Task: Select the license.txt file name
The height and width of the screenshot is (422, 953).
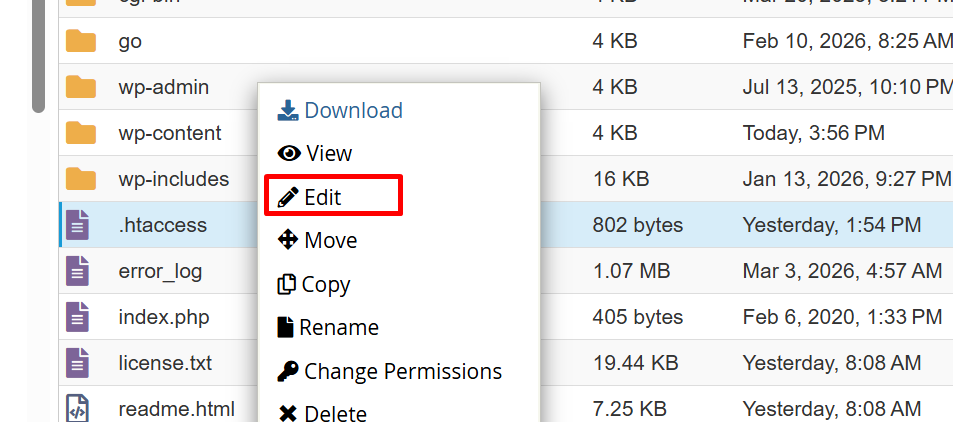Action: click(x=165, y=363)
